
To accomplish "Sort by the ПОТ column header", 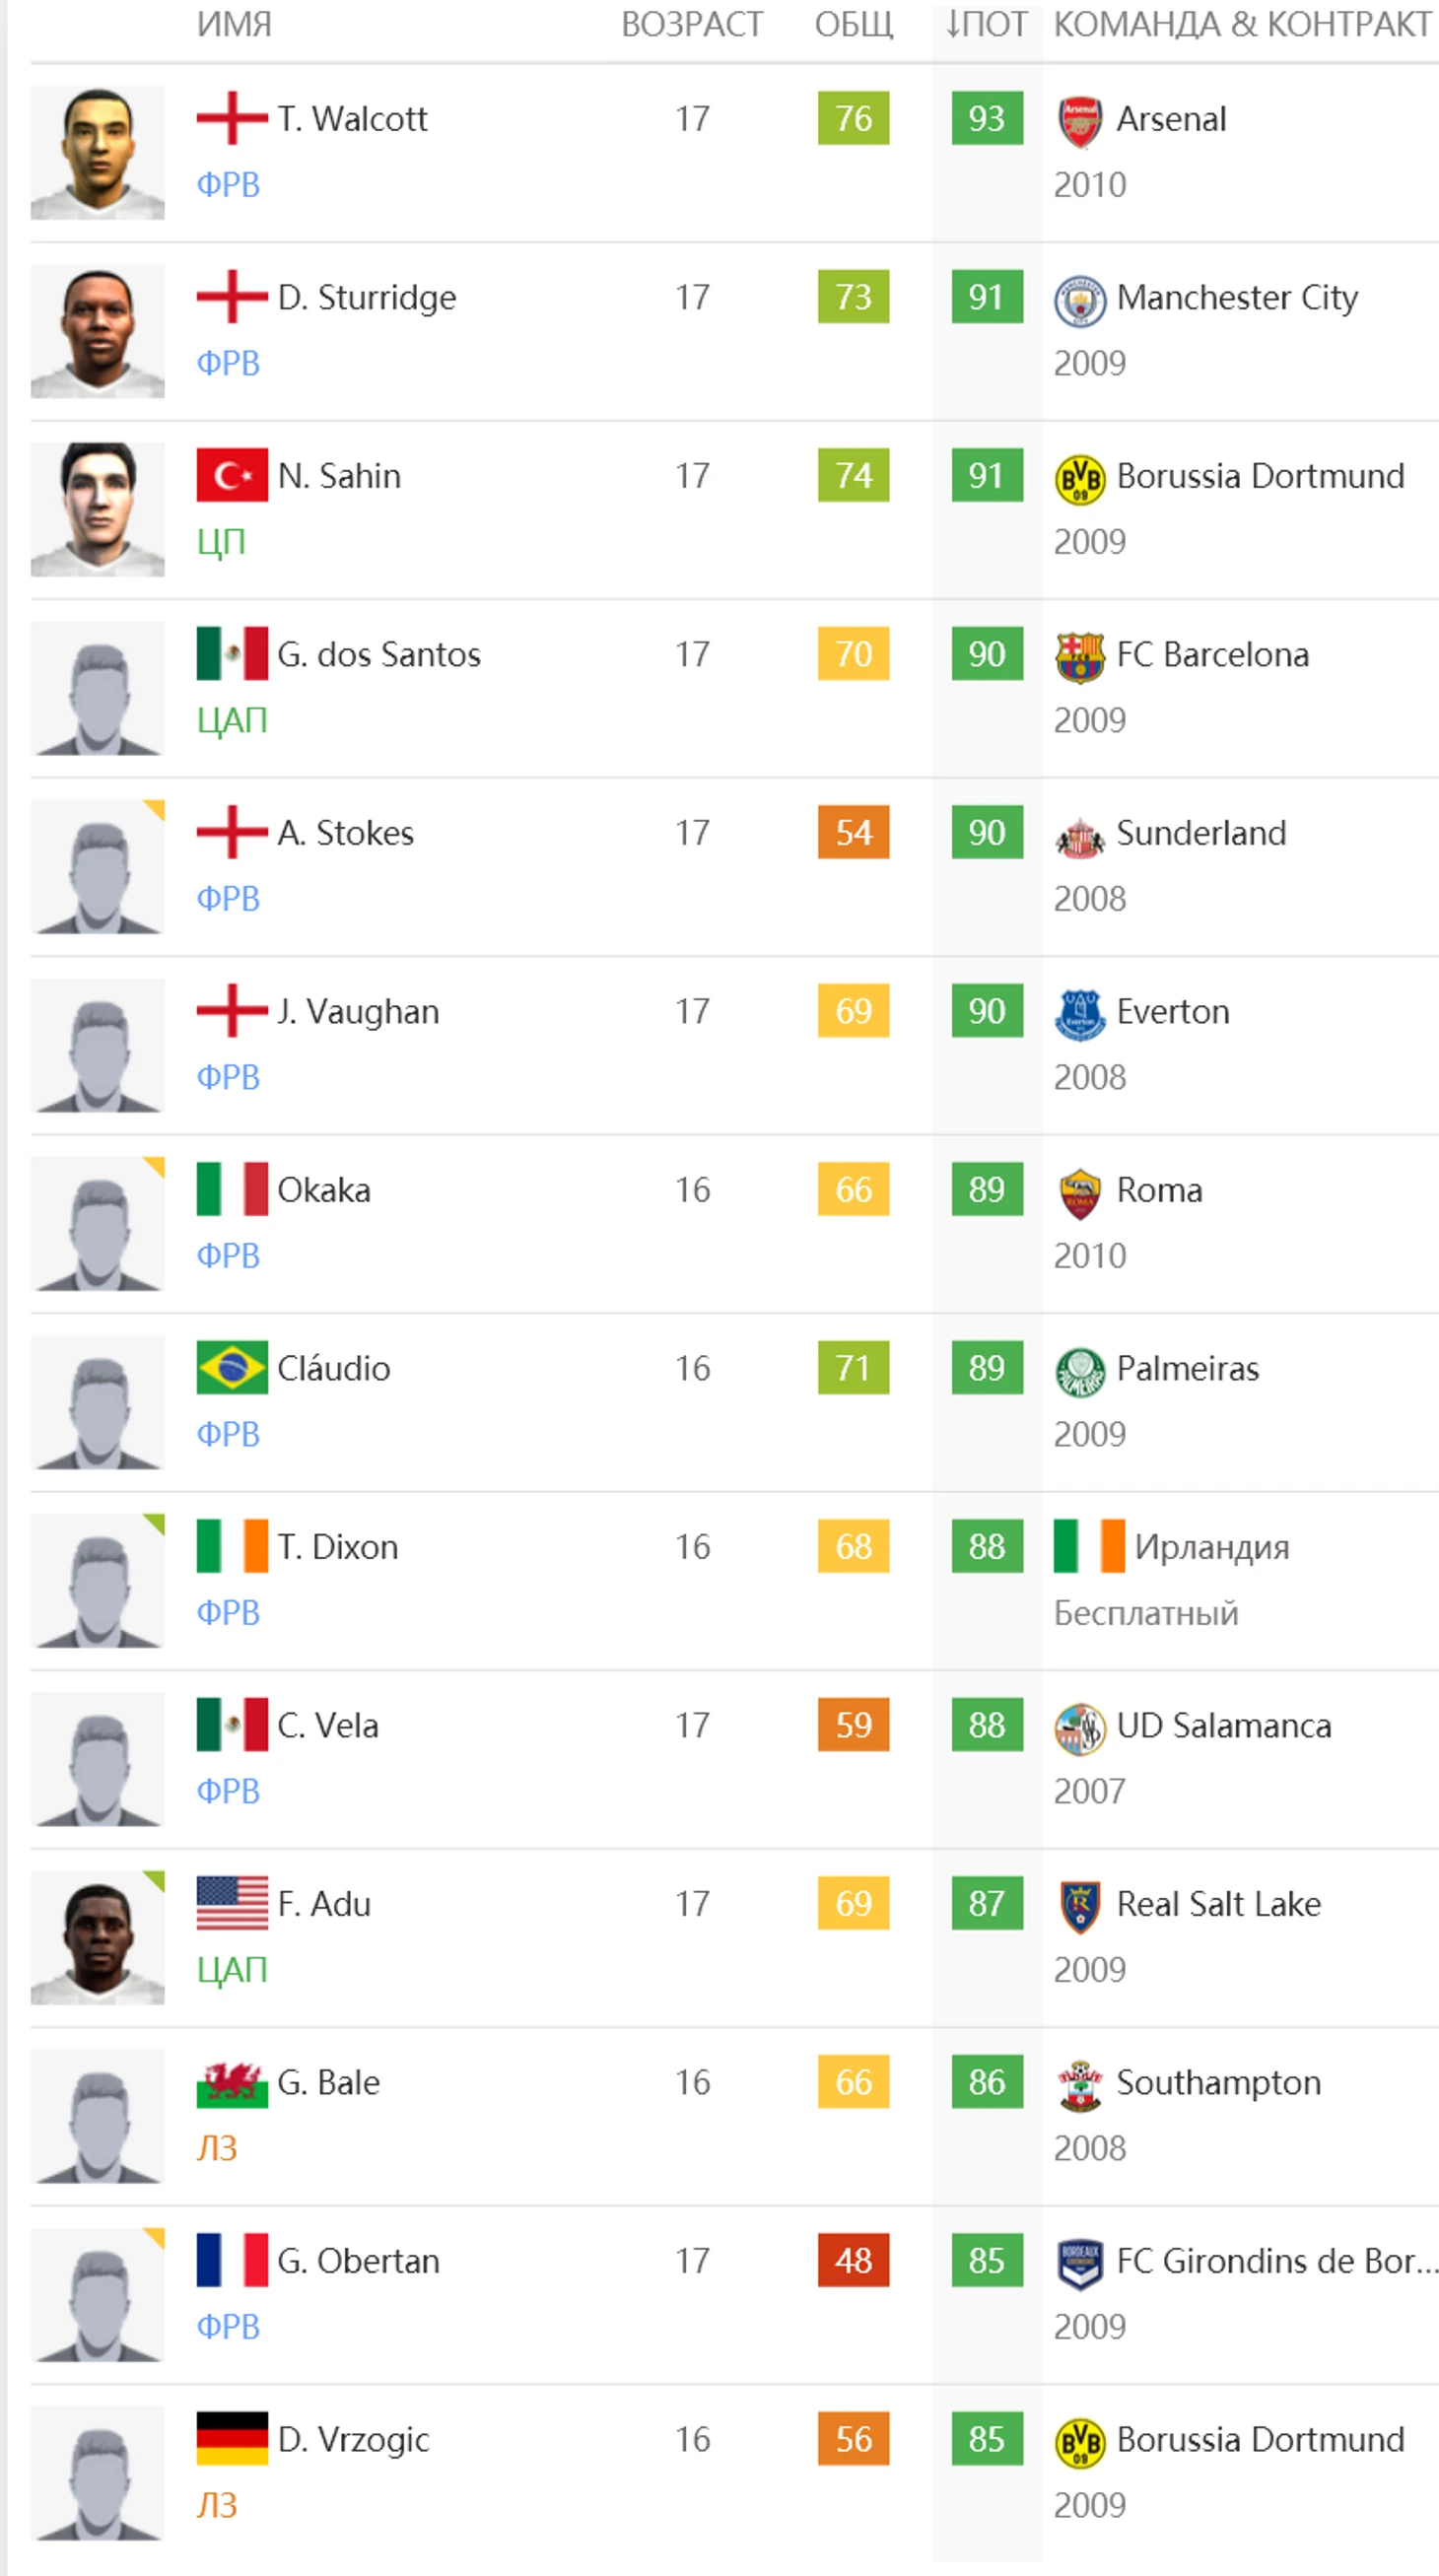I will pos(986,24).
